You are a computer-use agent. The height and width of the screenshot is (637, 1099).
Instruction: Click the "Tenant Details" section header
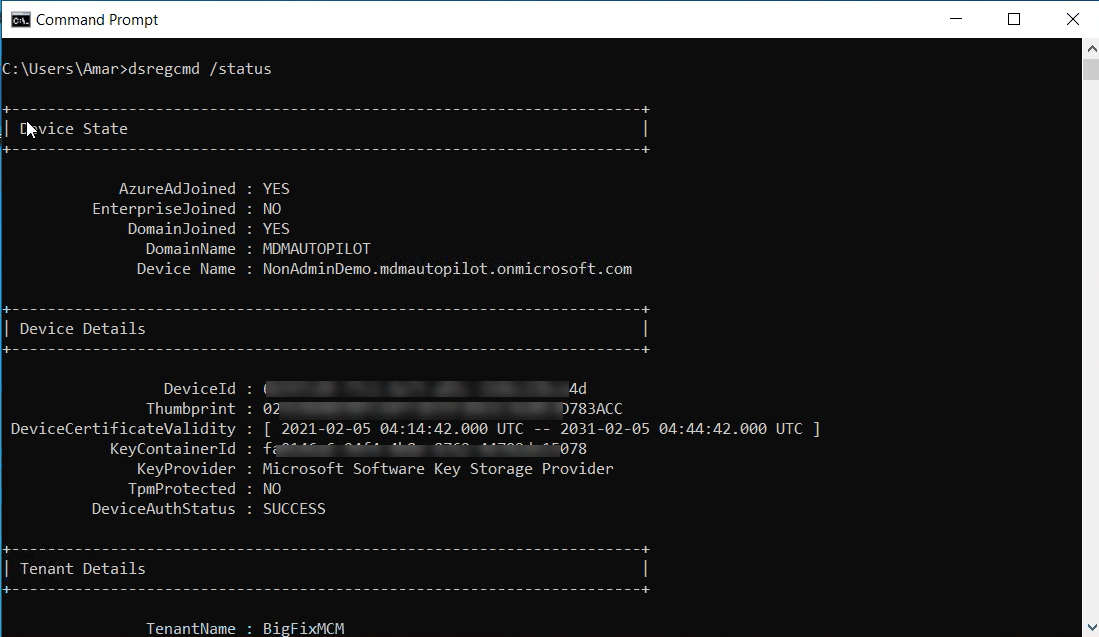[x=82, y=569]
